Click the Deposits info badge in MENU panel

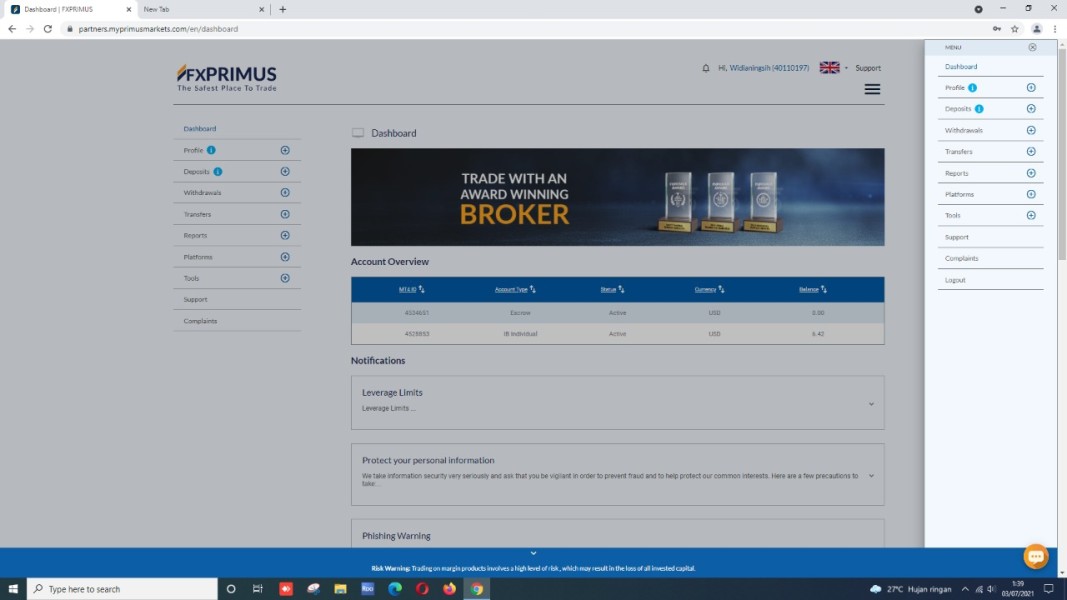pos(979,109)
